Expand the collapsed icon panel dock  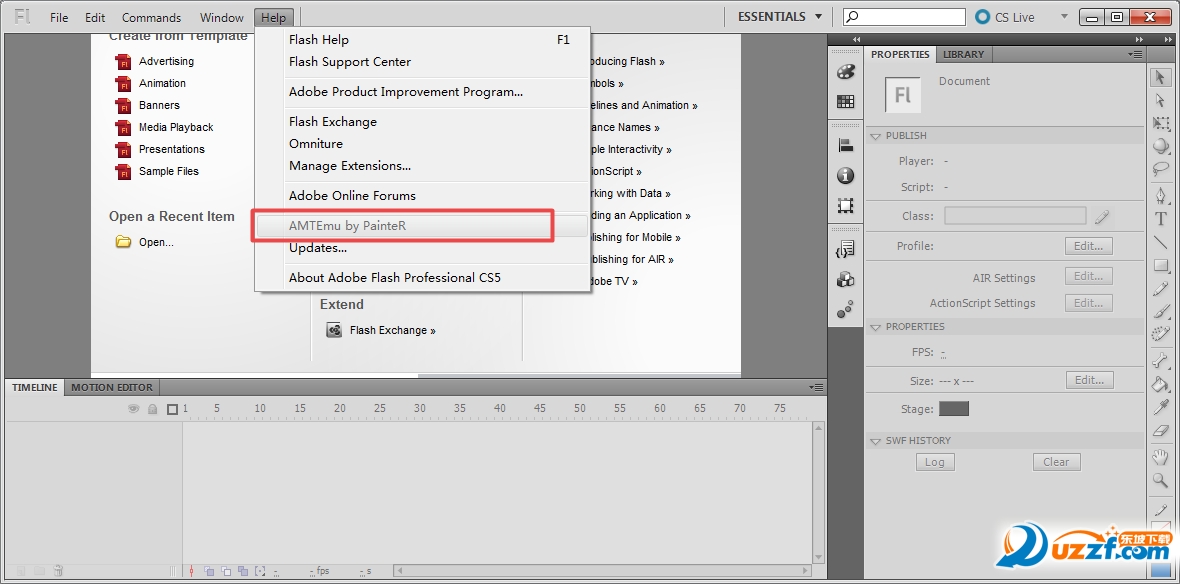tap(856, 39)
